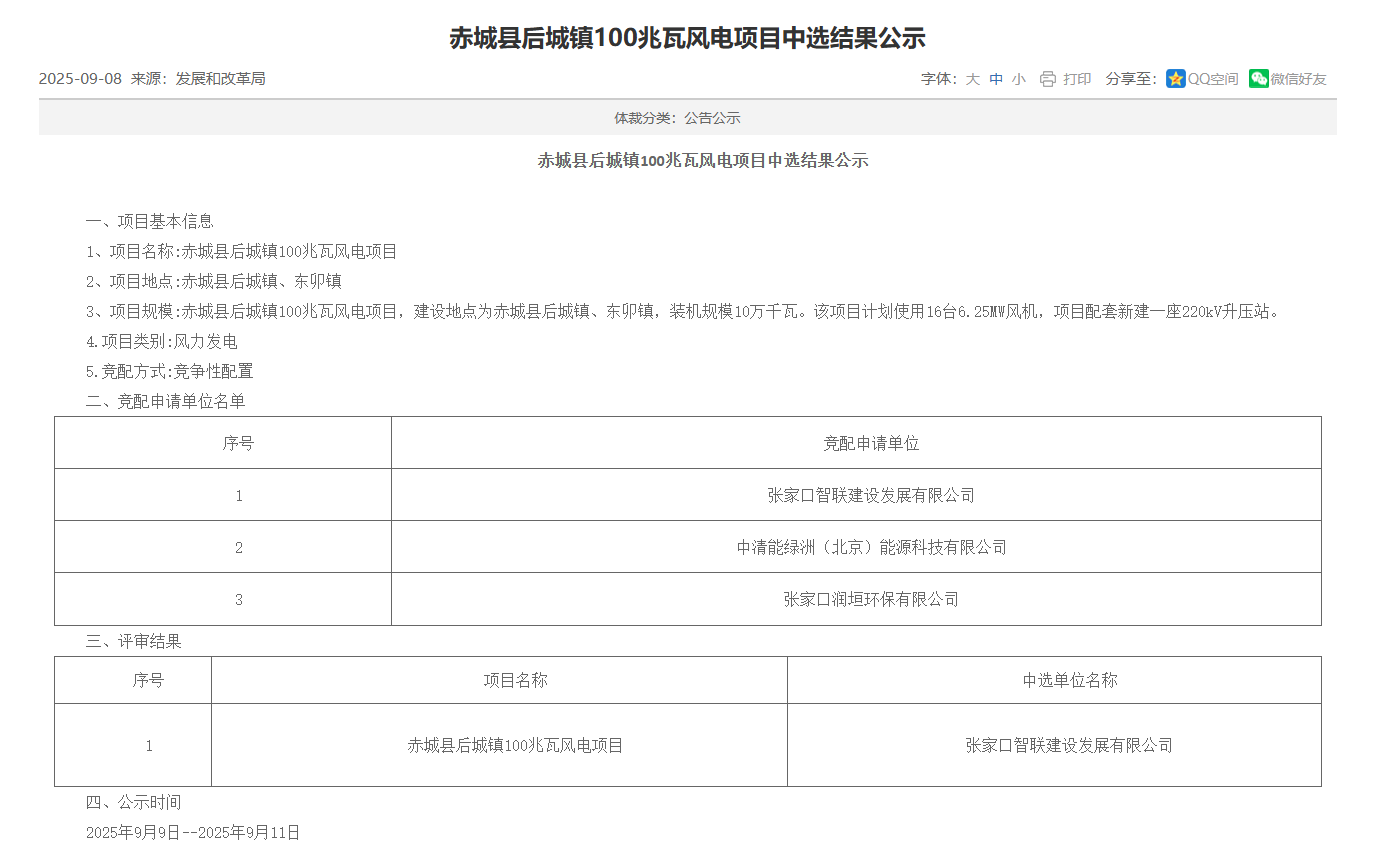The height and width of the screenshot is (850, 1375).
Task: Click winning unit cell 张家口智联建设发展有限公司
Action: tap(1069, 745)
